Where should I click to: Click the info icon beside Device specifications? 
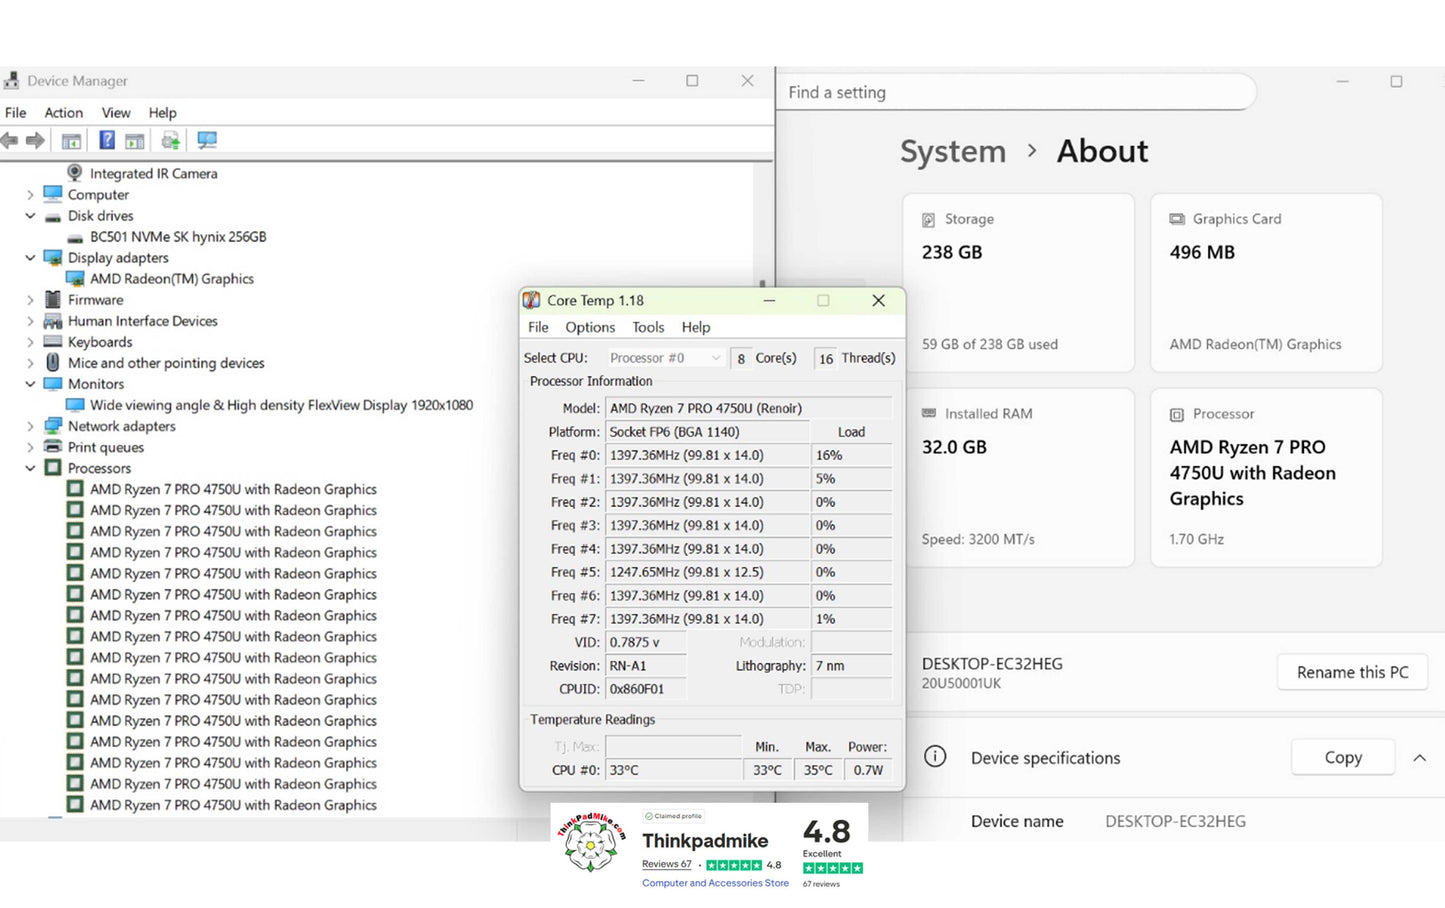tap(935, 757)
